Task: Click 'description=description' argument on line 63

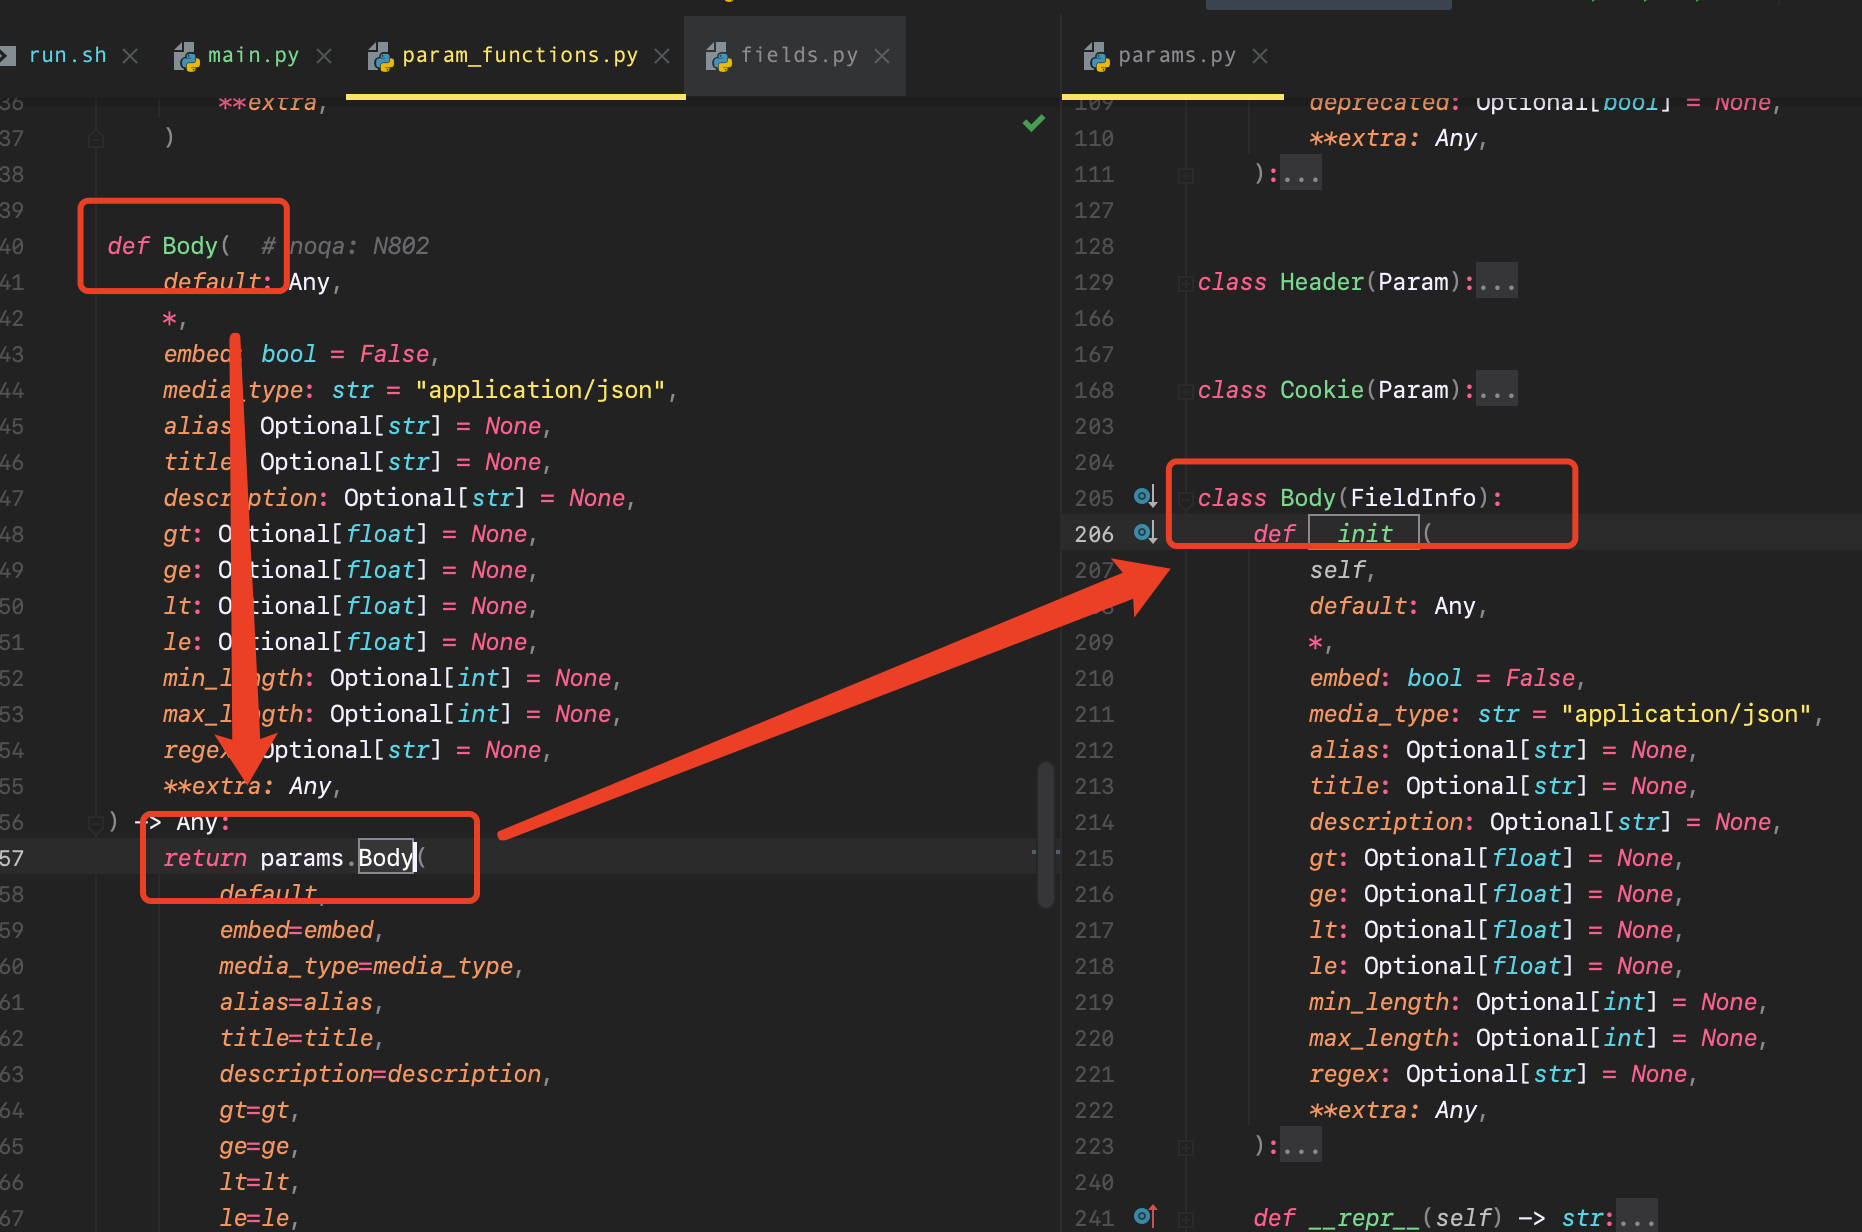Action: (380, 1074)
